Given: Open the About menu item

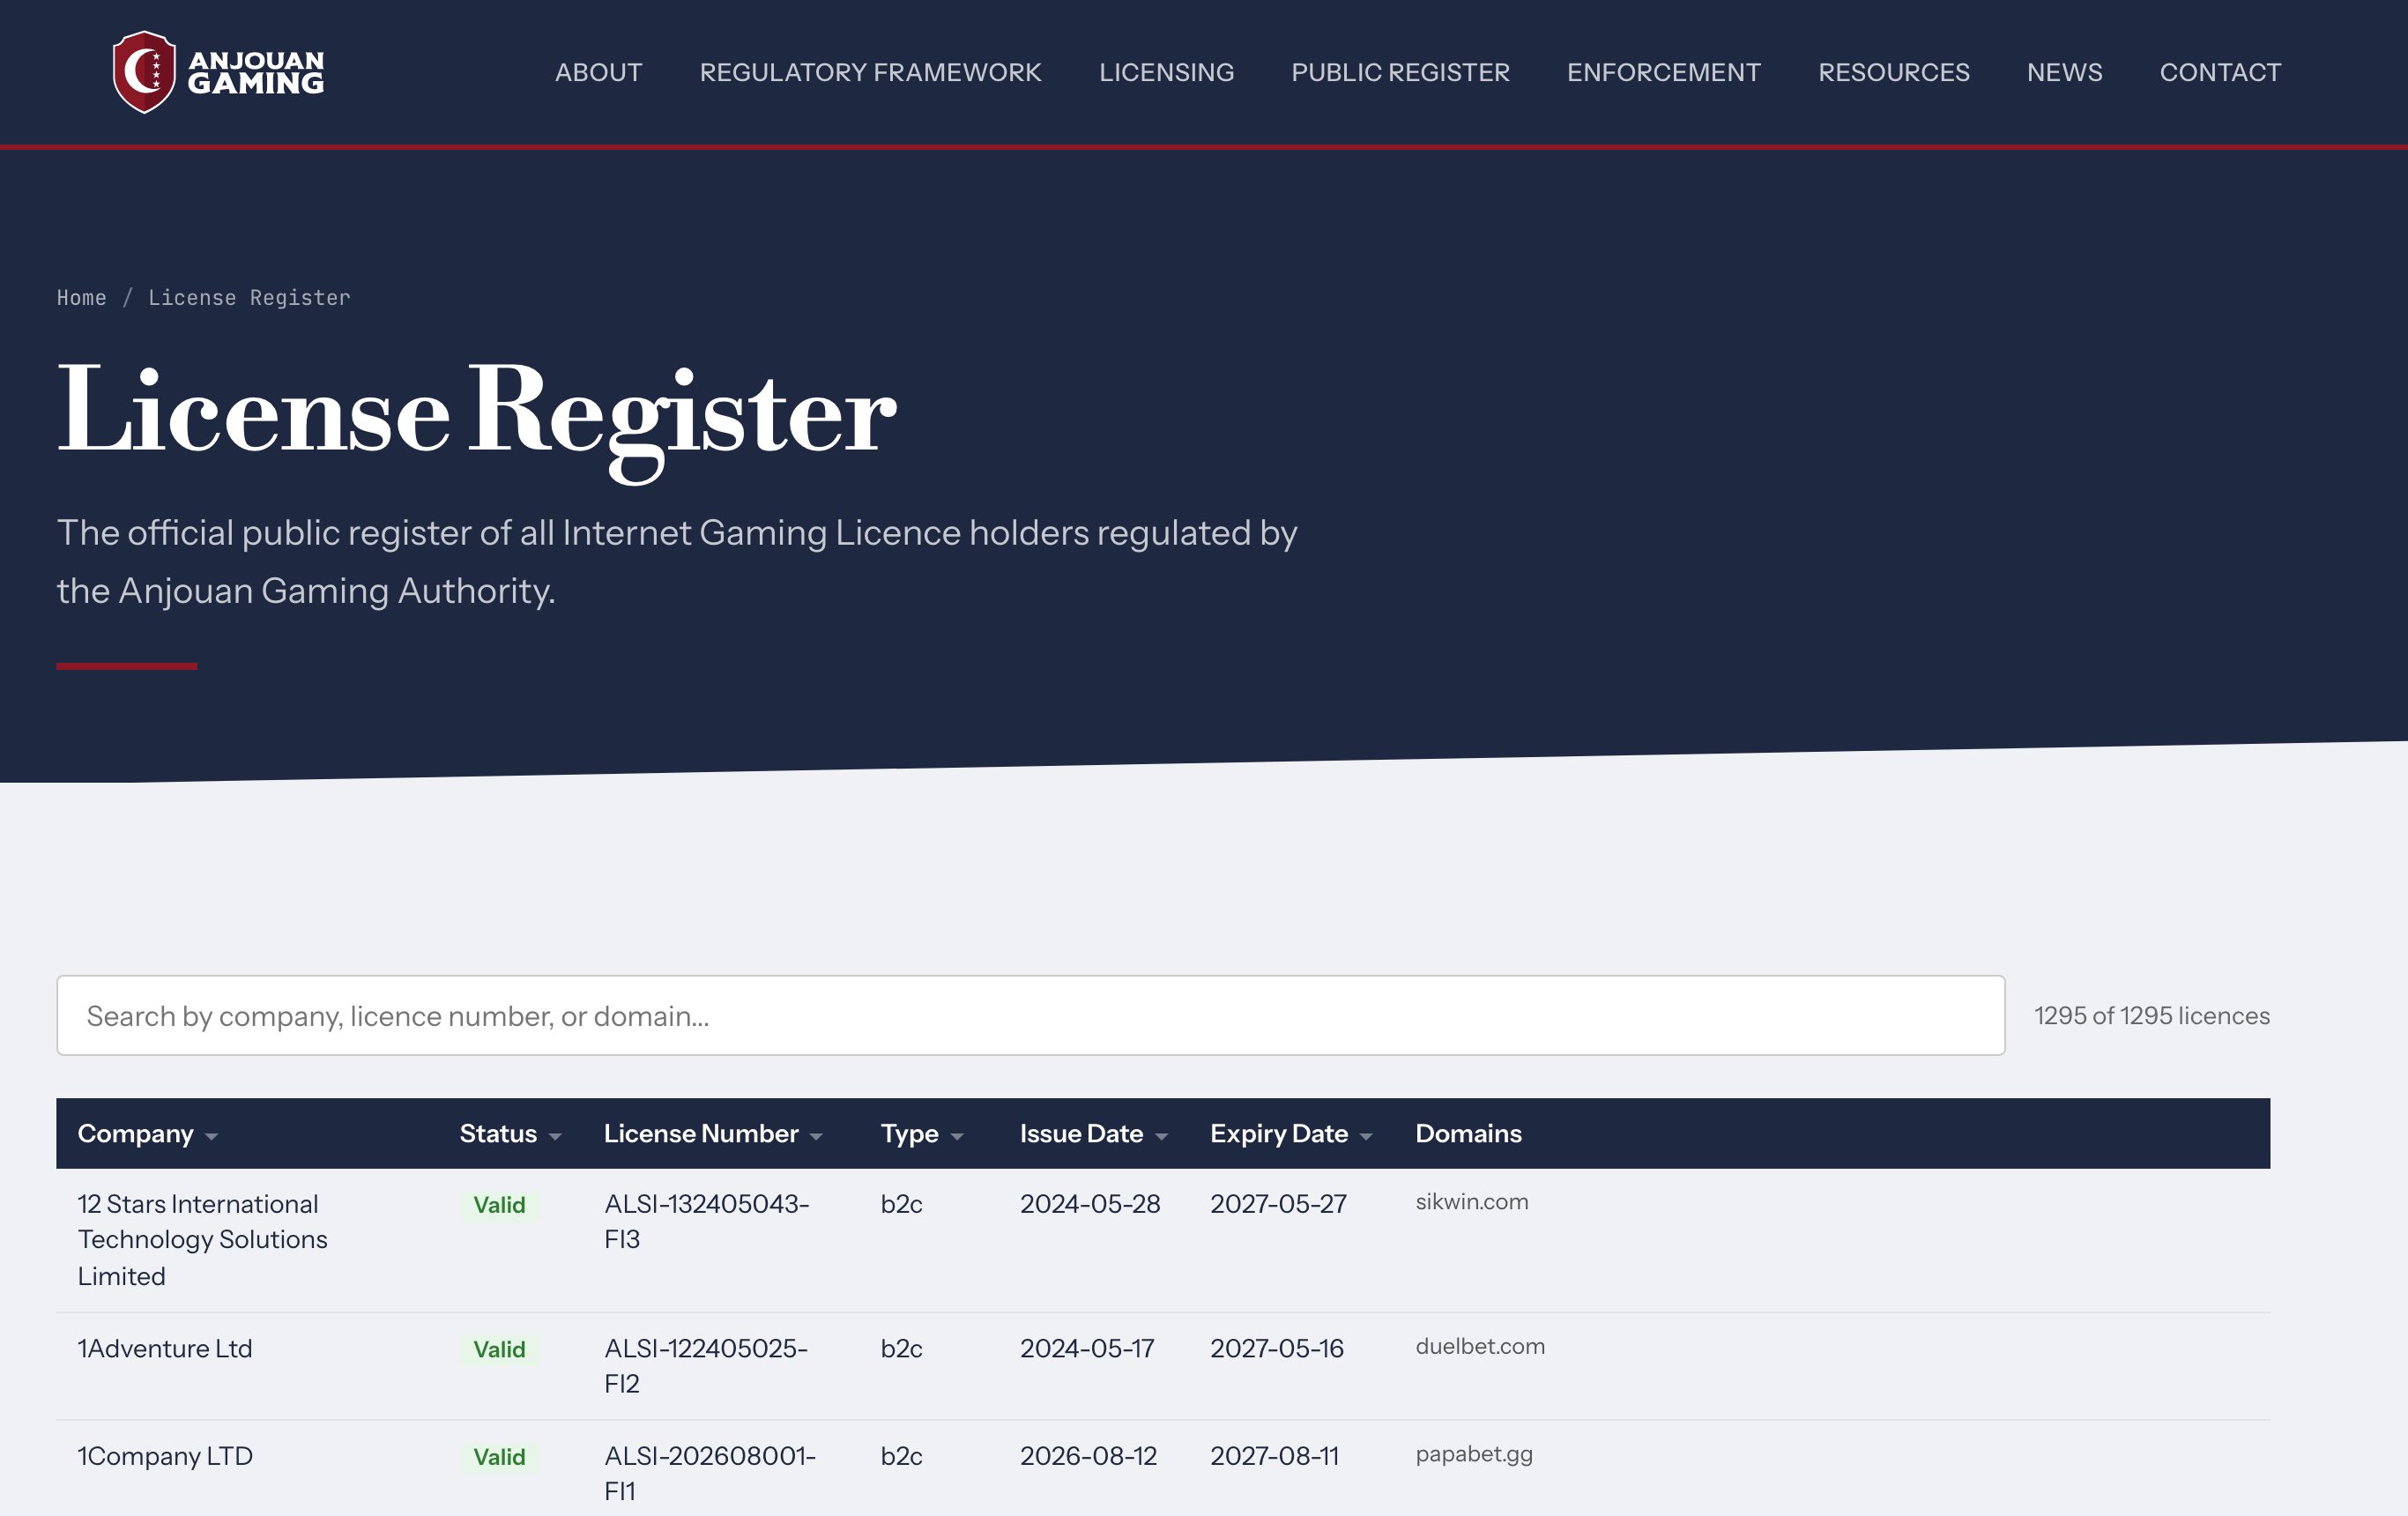Looking at the screenshot, I should pyautogui.click(x=598, y=72).
